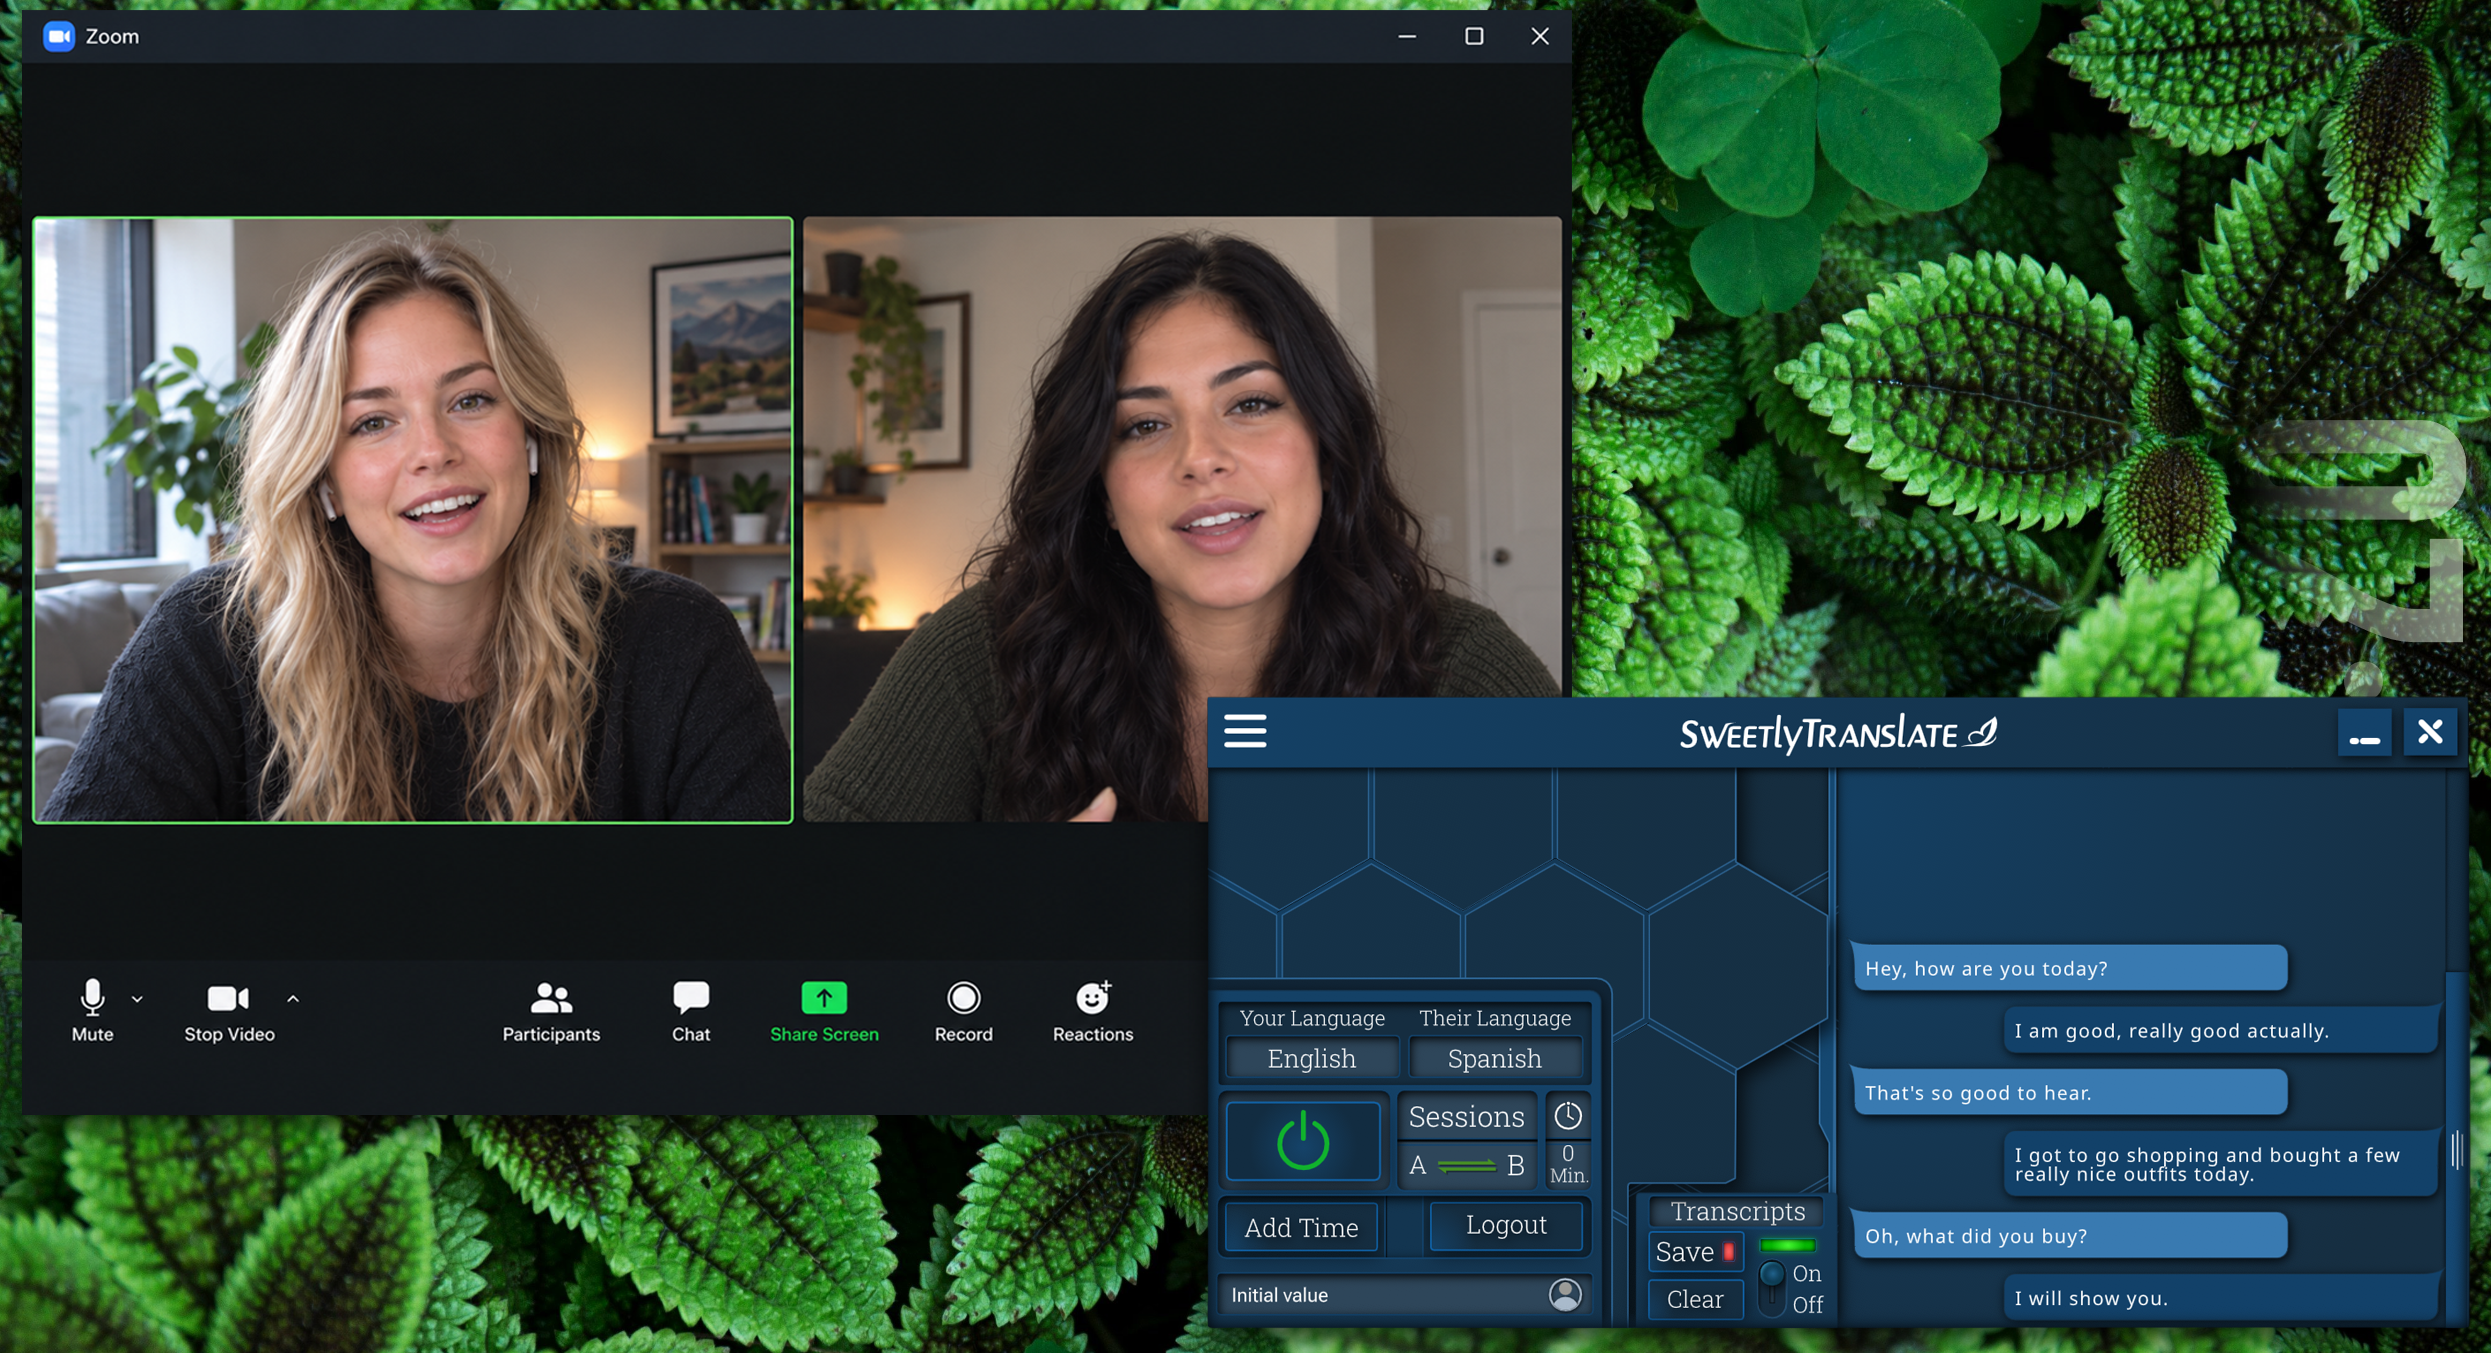The image size is (2491, 1353).
Task: Change Their Language from Spanish
Action: pyautogui.click(x=1494, y=1058)
